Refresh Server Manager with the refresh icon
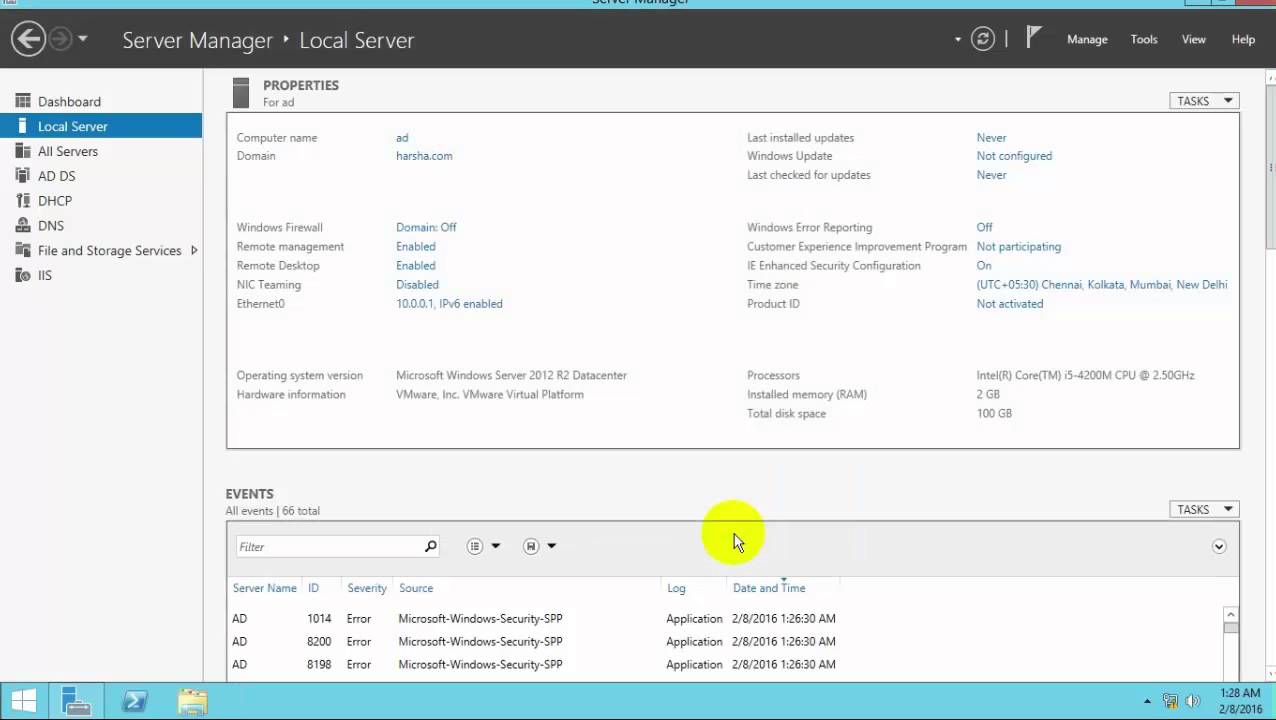Viewport: 1276px width, 720px height. pyautogui.click(x=983, y=39)
